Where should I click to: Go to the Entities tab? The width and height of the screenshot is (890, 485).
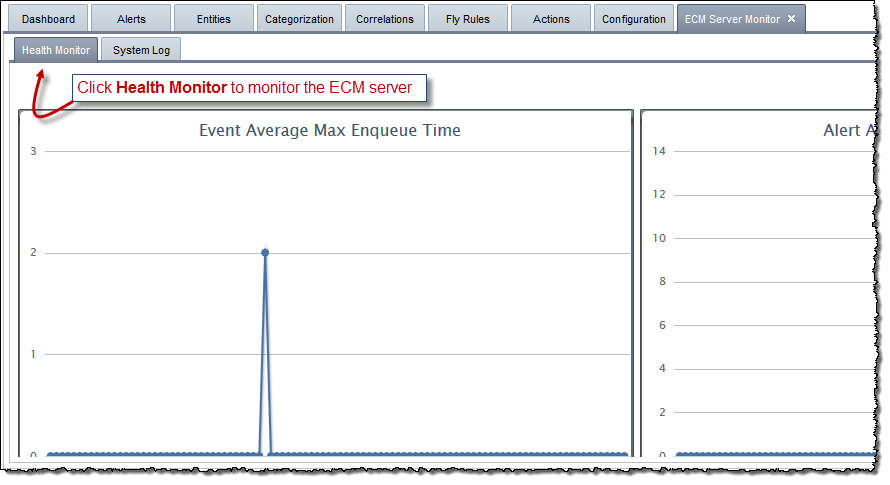214,19
